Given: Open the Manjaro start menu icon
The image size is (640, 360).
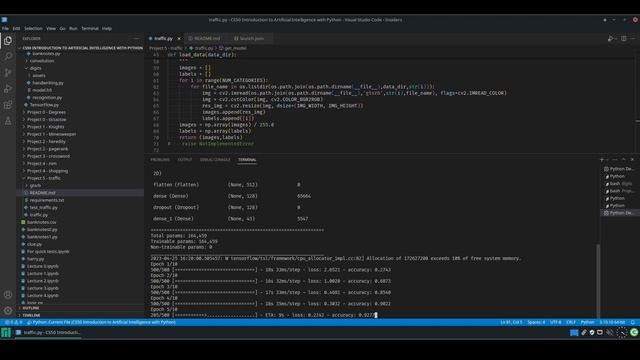Looking at the screenshot, I should tap(6, 333).
